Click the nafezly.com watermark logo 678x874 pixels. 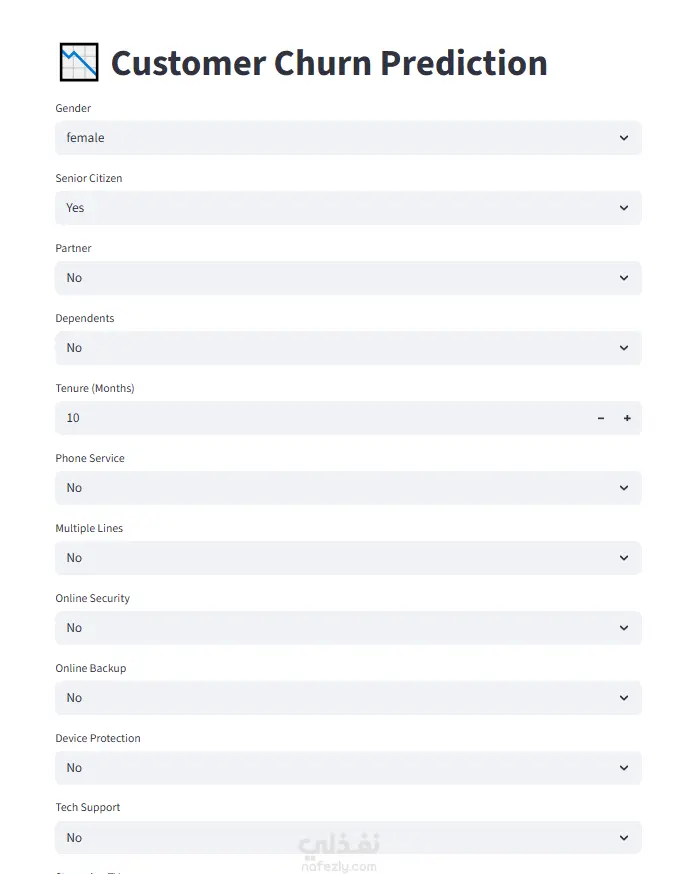(339, 853)
